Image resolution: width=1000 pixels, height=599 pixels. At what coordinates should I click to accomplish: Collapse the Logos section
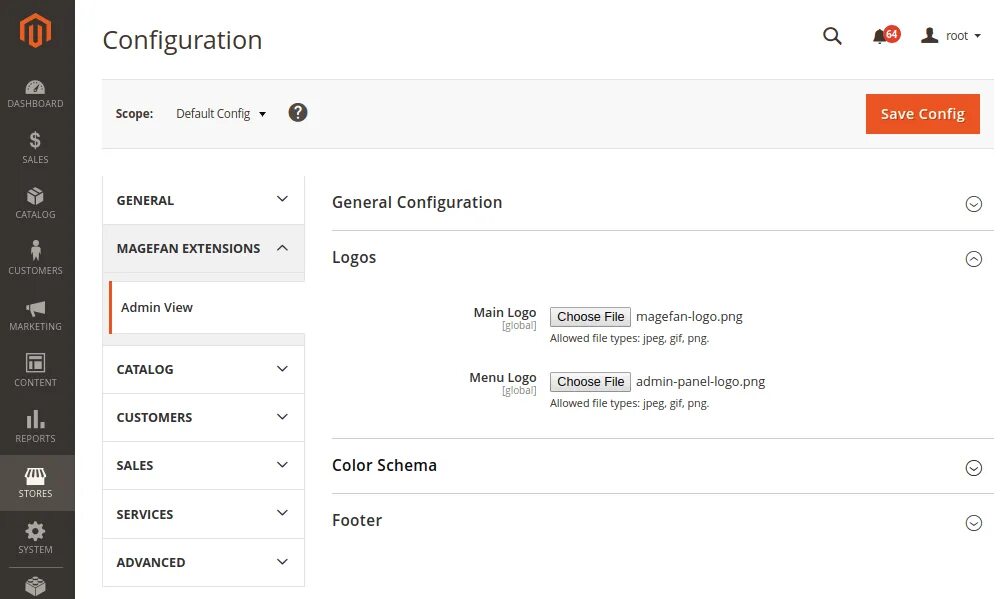(x=973, y=259)
